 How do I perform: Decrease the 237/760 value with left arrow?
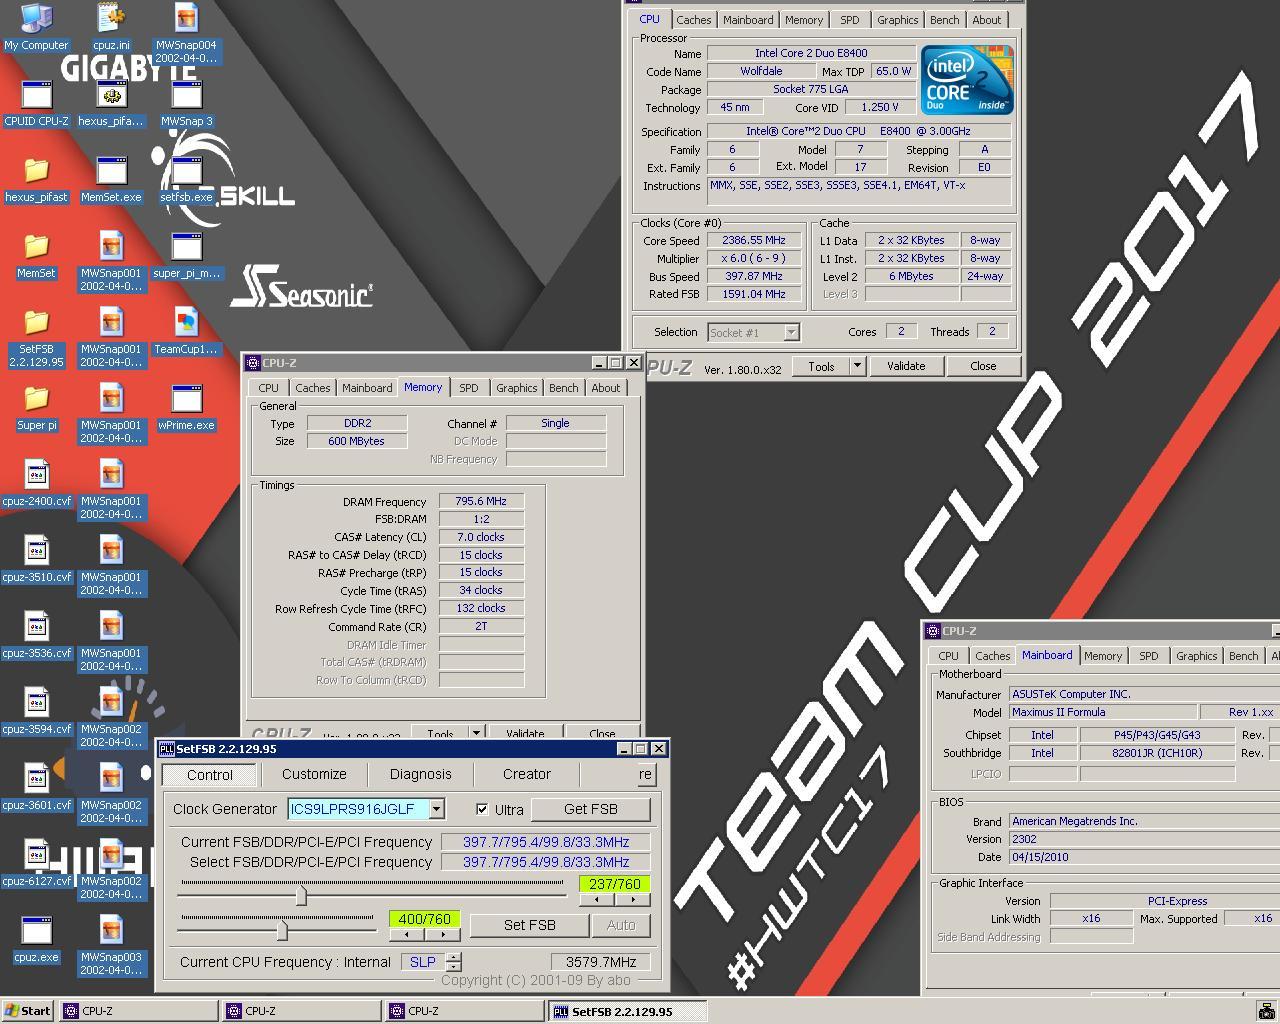pyautogui.click(x=597, y=899)
